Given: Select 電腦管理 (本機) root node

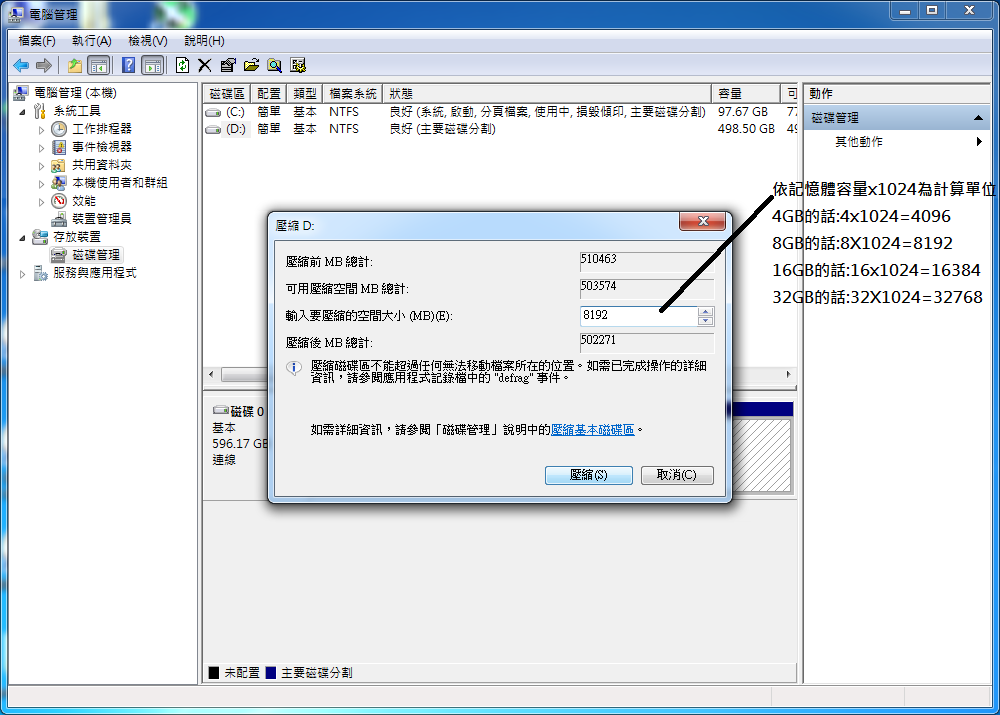Looking at the screenshot, I should (x=75, y=93).
